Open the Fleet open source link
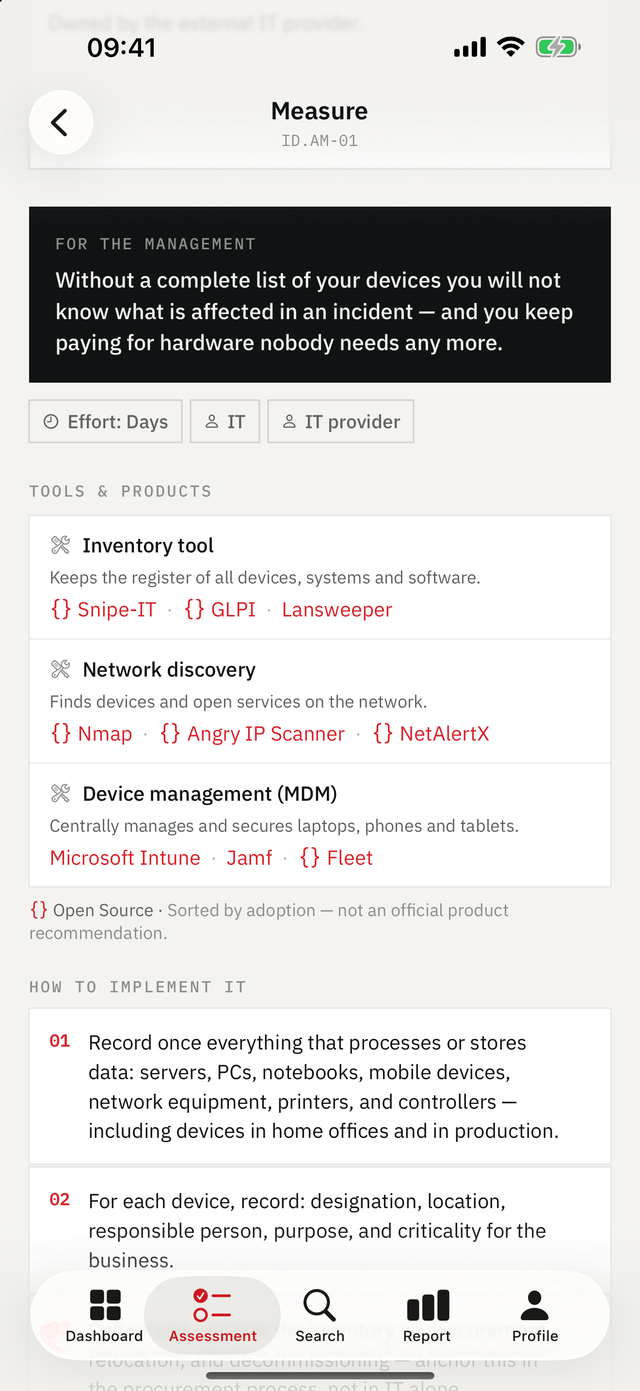640x1391 pixels. coord(336,857)
